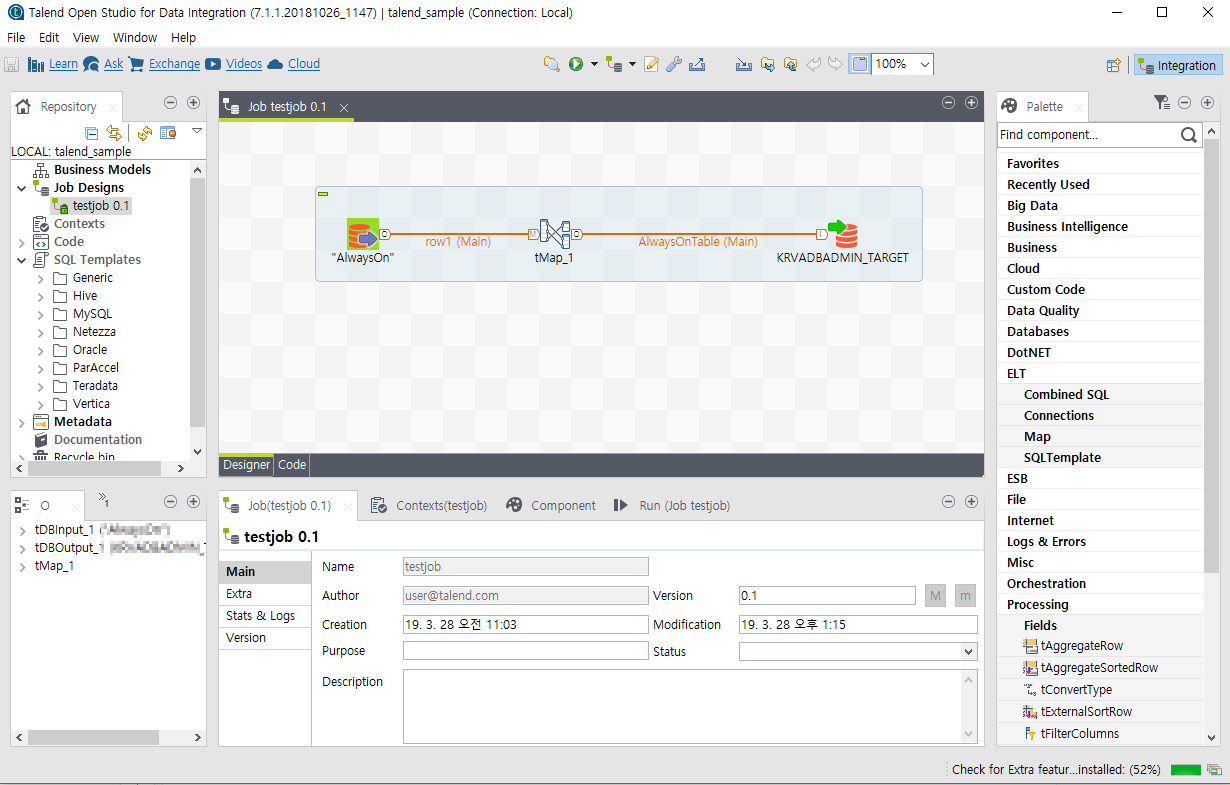Select the tMap_1 component on canvas
This screenshot has width=1230, height=785.
coord(555,235)
